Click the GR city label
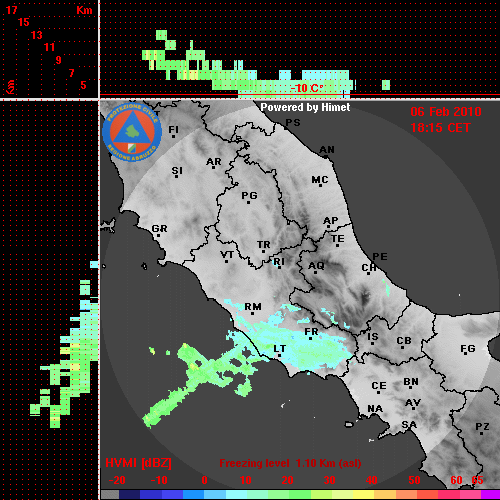The height and width of the screenshot is (500, 500). pos(159,229)
